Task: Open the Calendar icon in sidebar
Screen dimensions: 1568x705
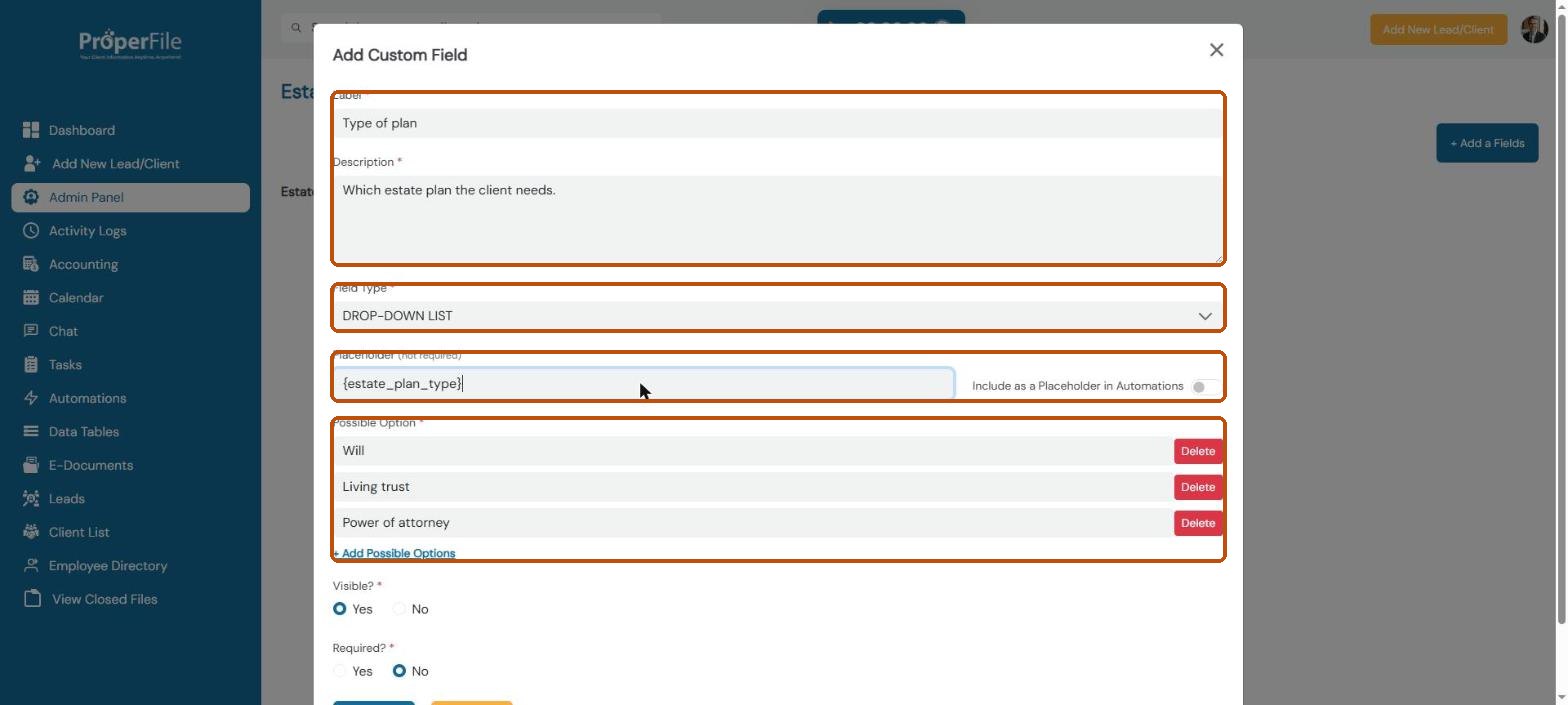Action: 30,298
